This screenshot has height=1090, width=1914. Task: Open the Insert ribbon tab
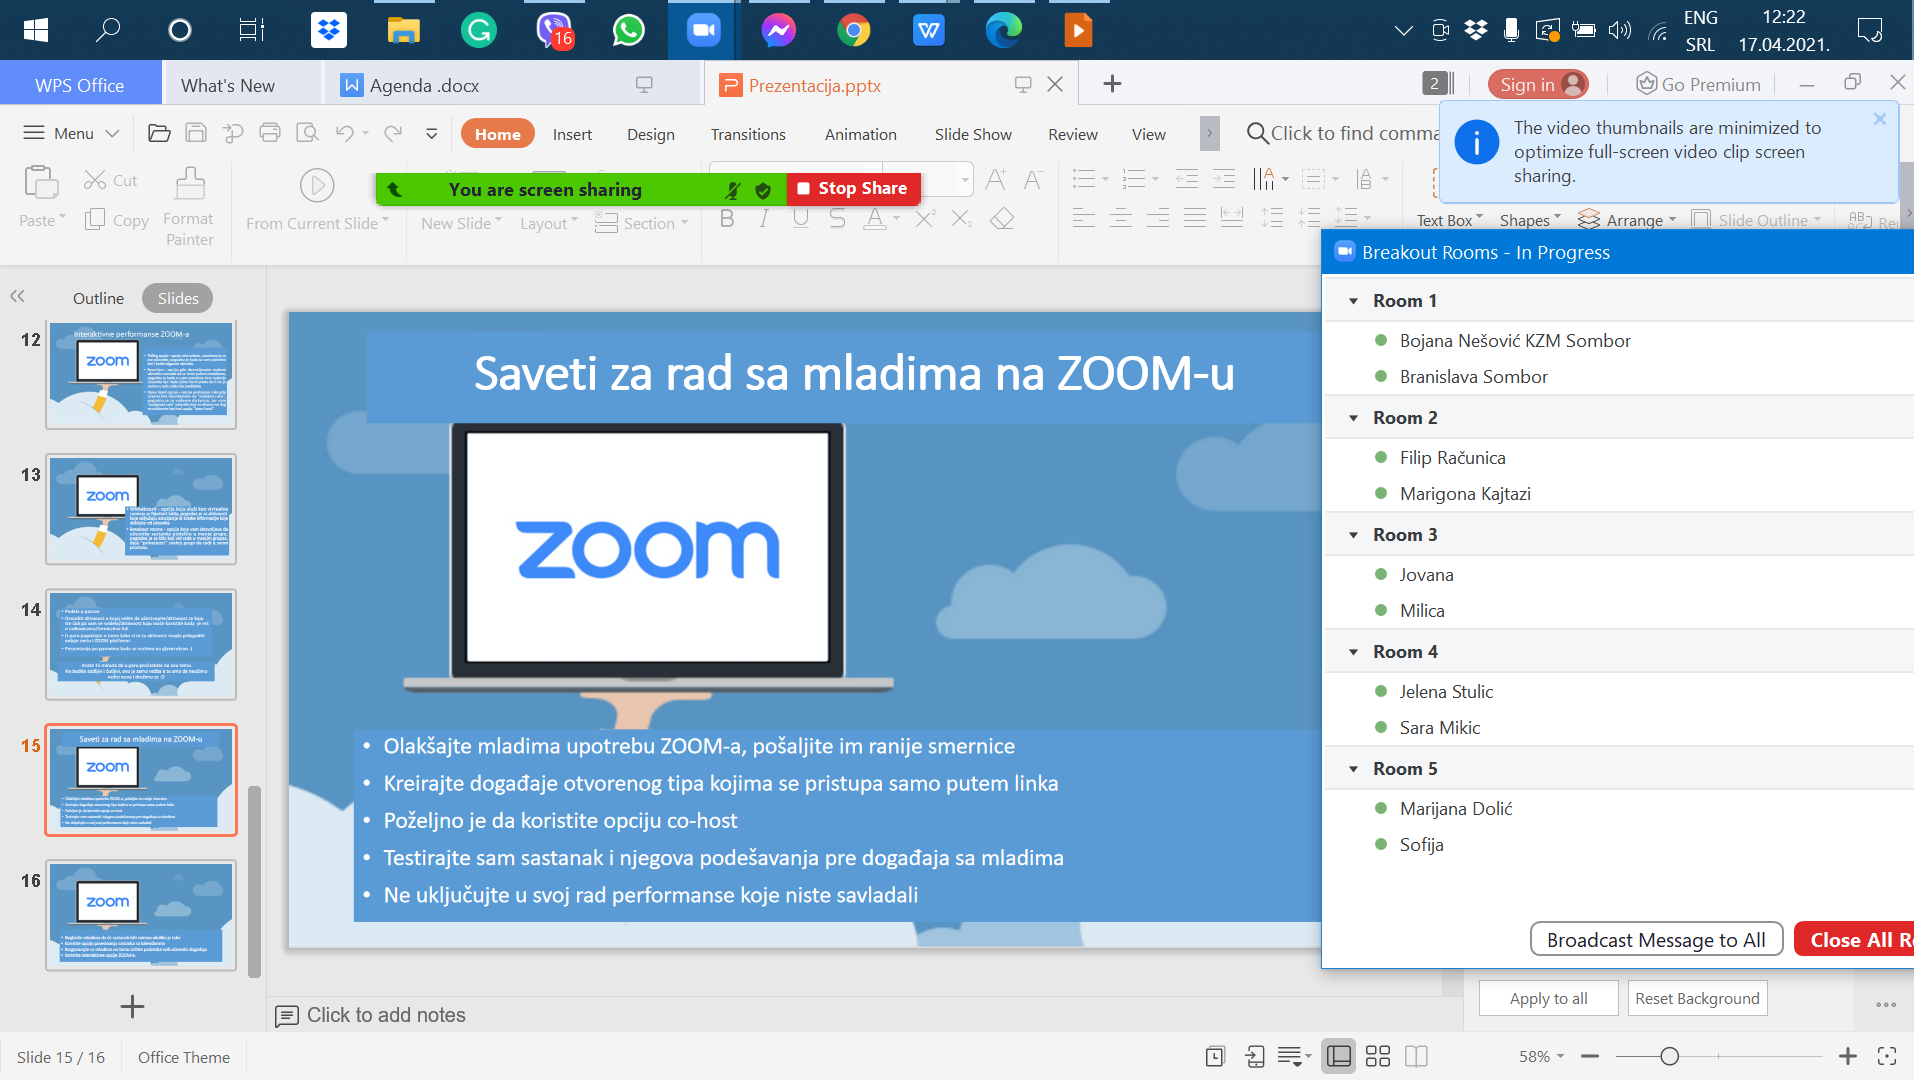coord(572,134)
